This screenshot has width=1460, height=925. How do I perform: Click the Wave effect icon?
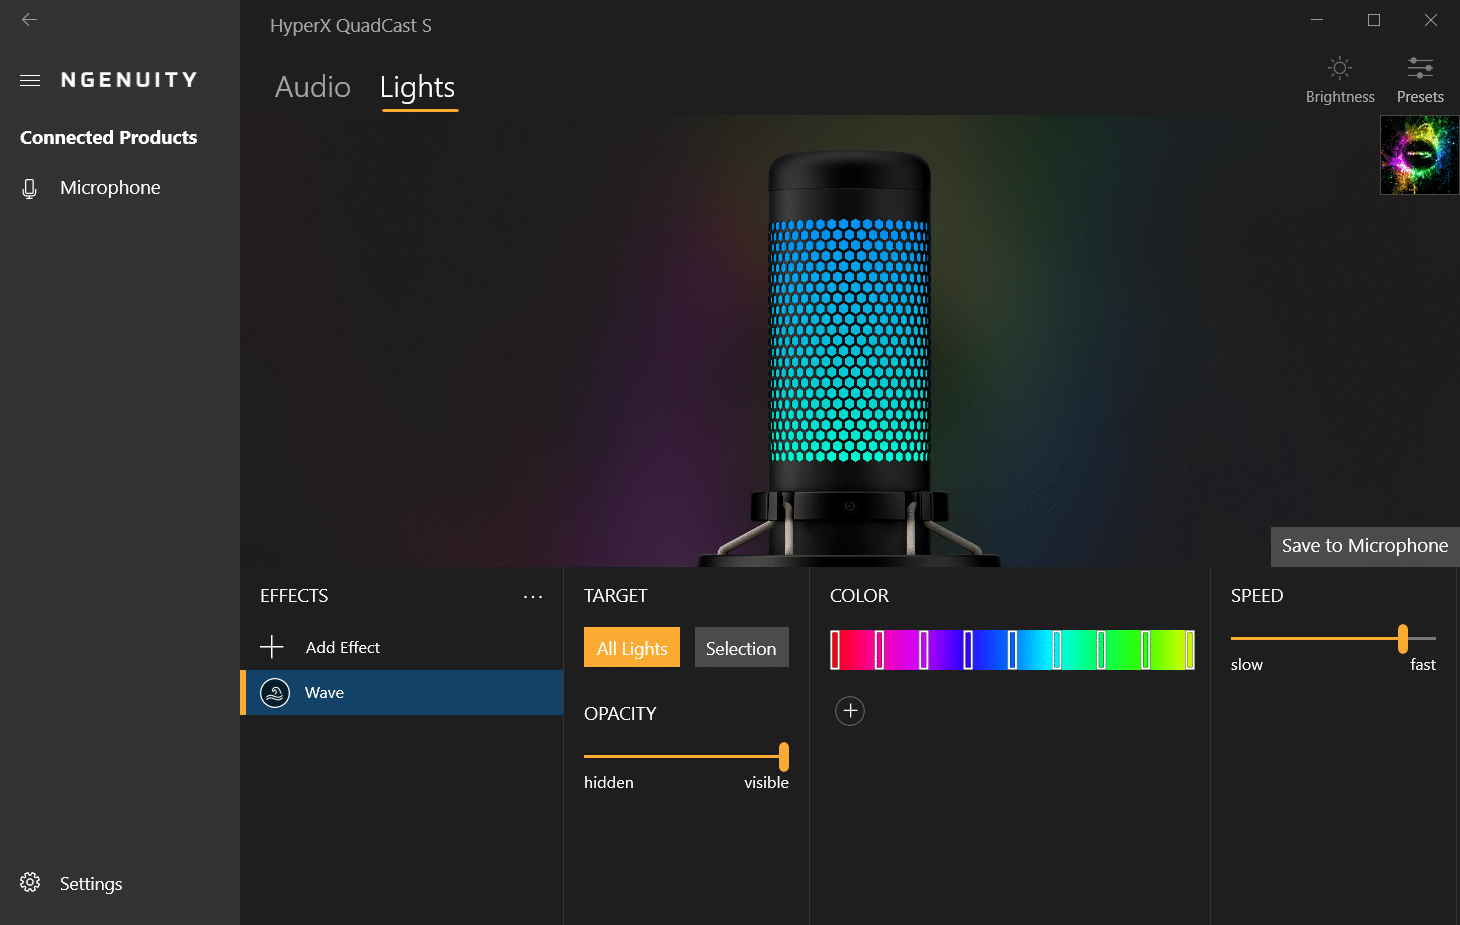point(275,693)
